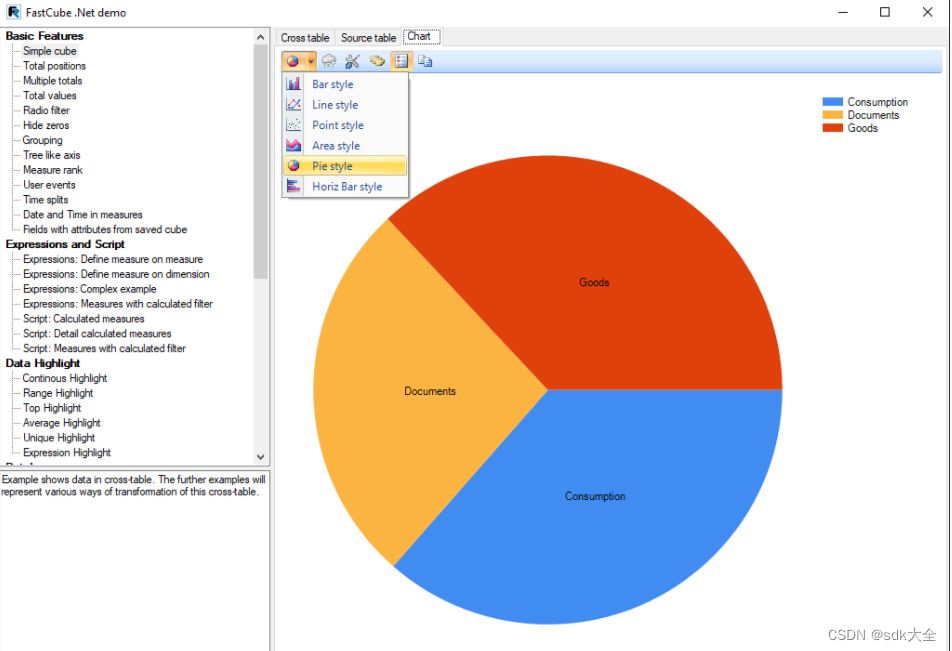Image resolution: width=952 pixels, height=651 pixels.
Task: Select the Bar style icon in menu
Action: click(x=292, y=84)
